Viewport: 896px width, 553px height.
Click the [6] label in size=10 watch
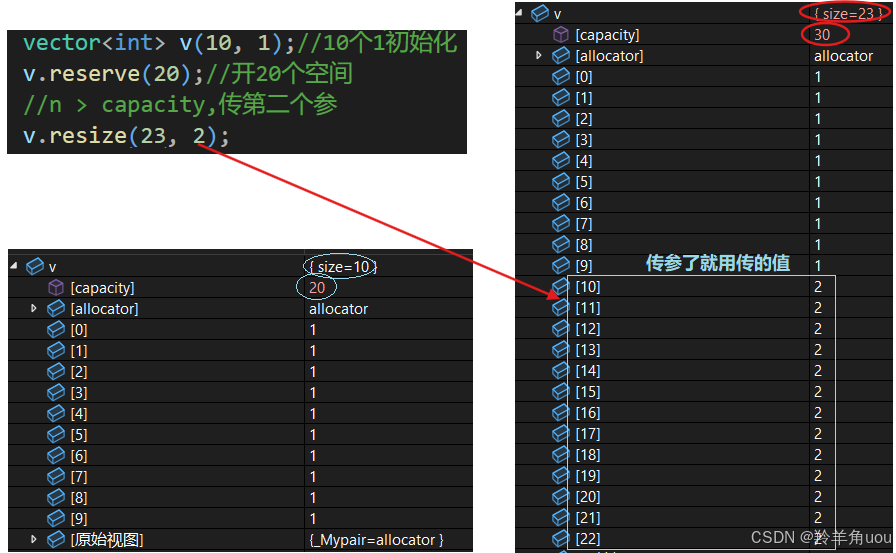pyautogui.click(x=79, y=456)
